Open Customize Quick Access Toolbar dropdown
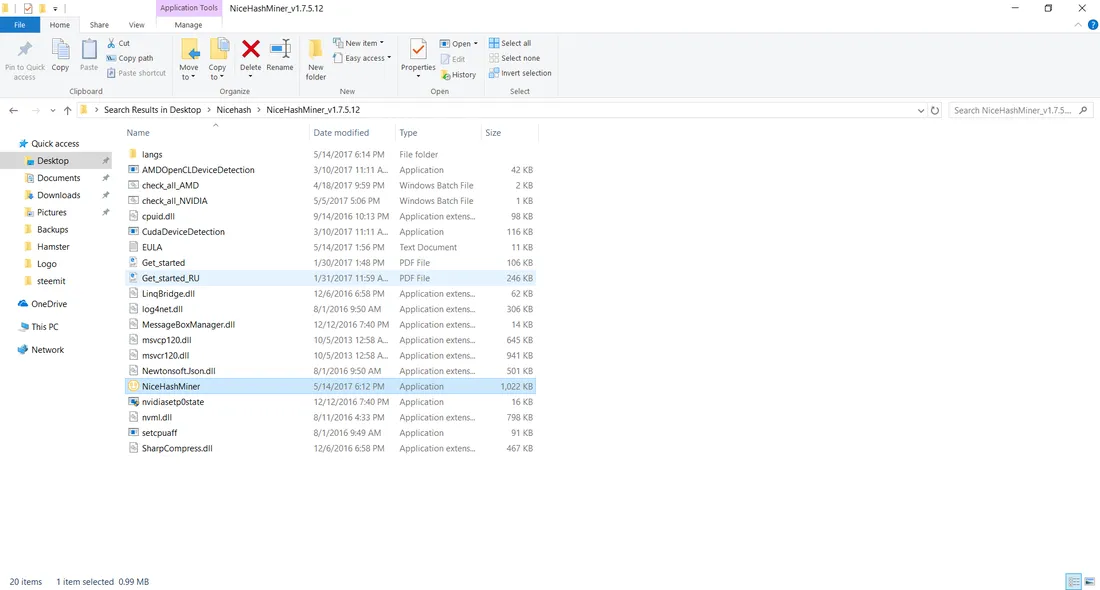1100x590 pixels. click(x=55, y=8)
